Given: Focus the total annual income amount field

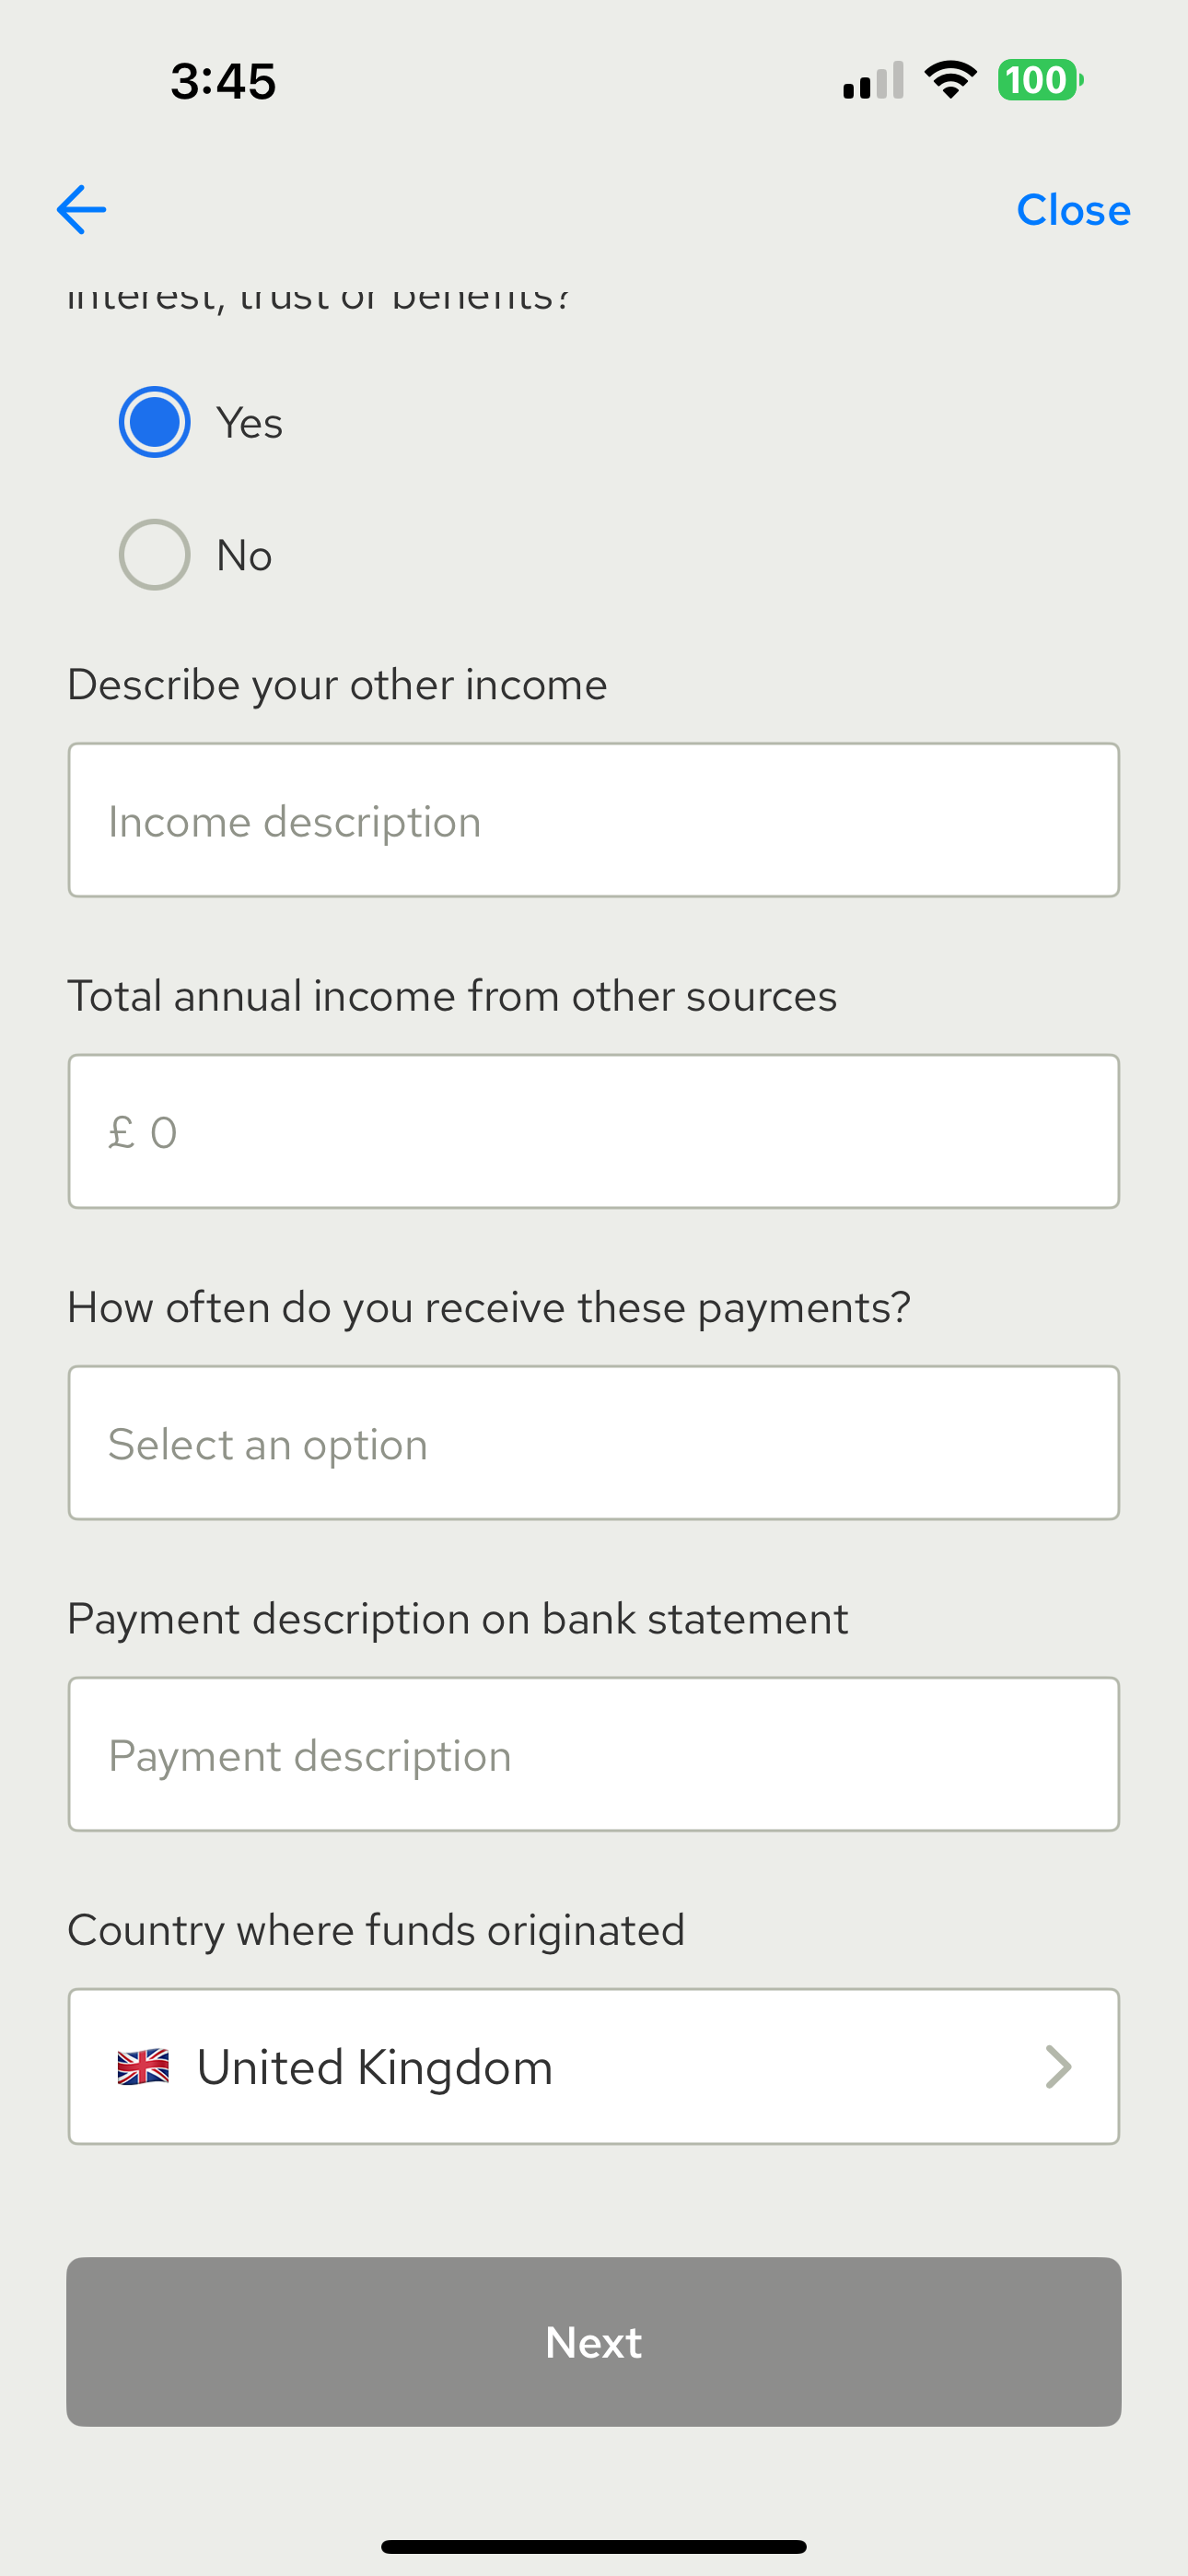Looking at the screenshot, I should pos(594,1132).
